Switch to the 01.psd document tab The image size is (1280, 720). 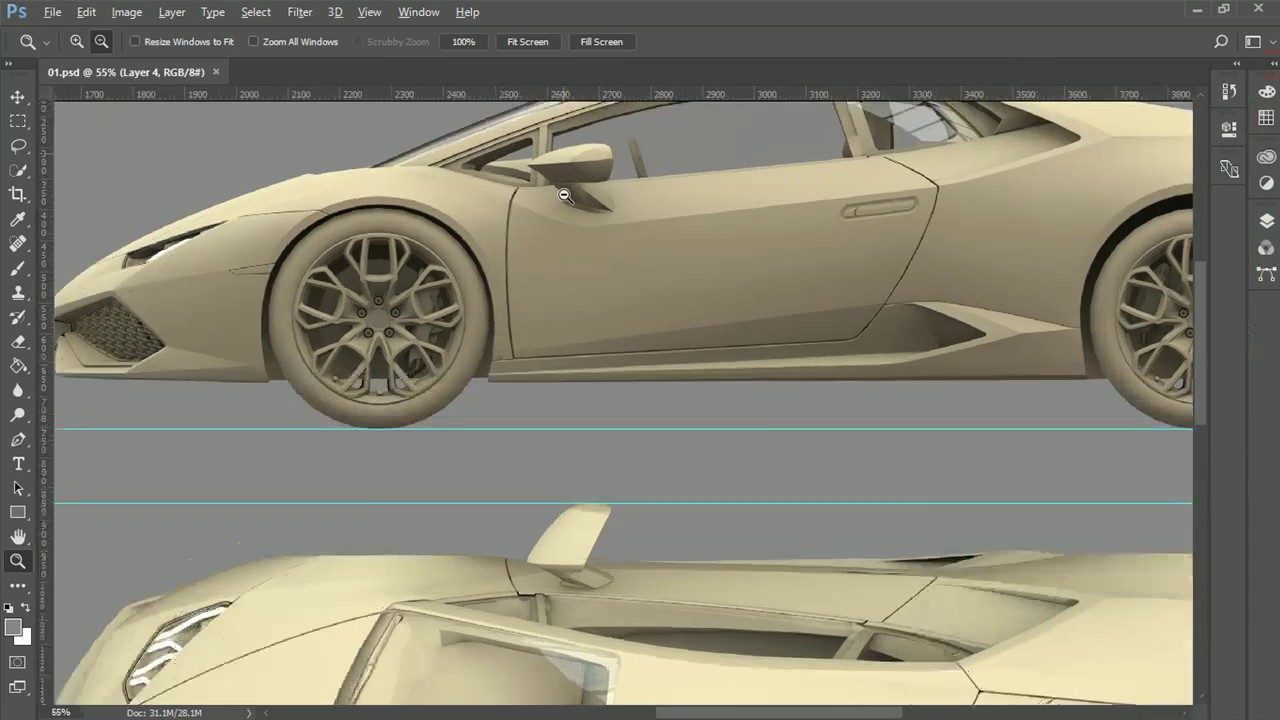click(x=126, y=72)
